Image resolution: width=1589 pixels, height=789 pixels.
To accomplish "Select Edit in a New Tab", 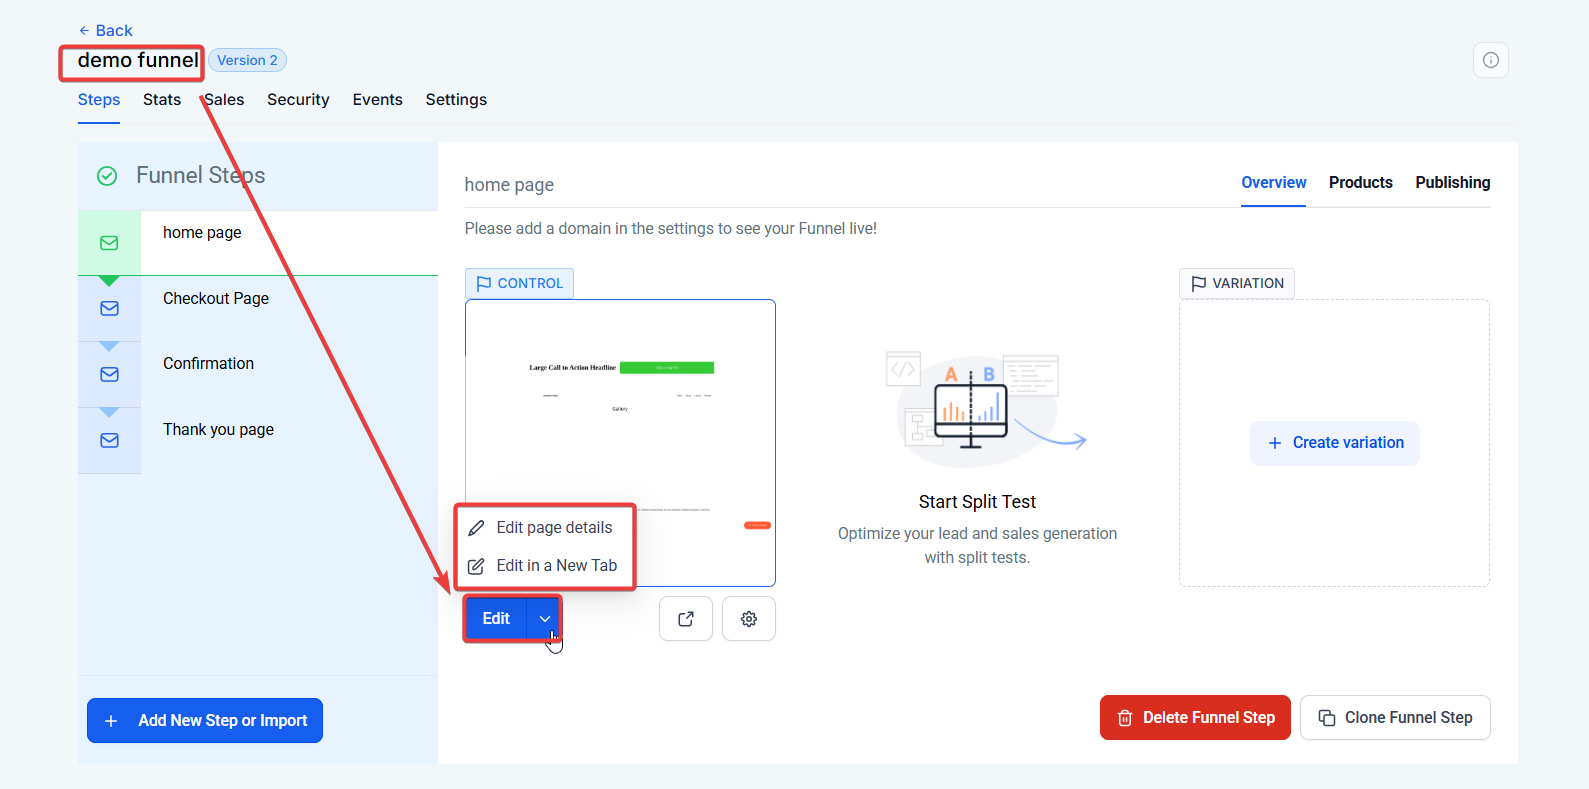I will point(556,566).
